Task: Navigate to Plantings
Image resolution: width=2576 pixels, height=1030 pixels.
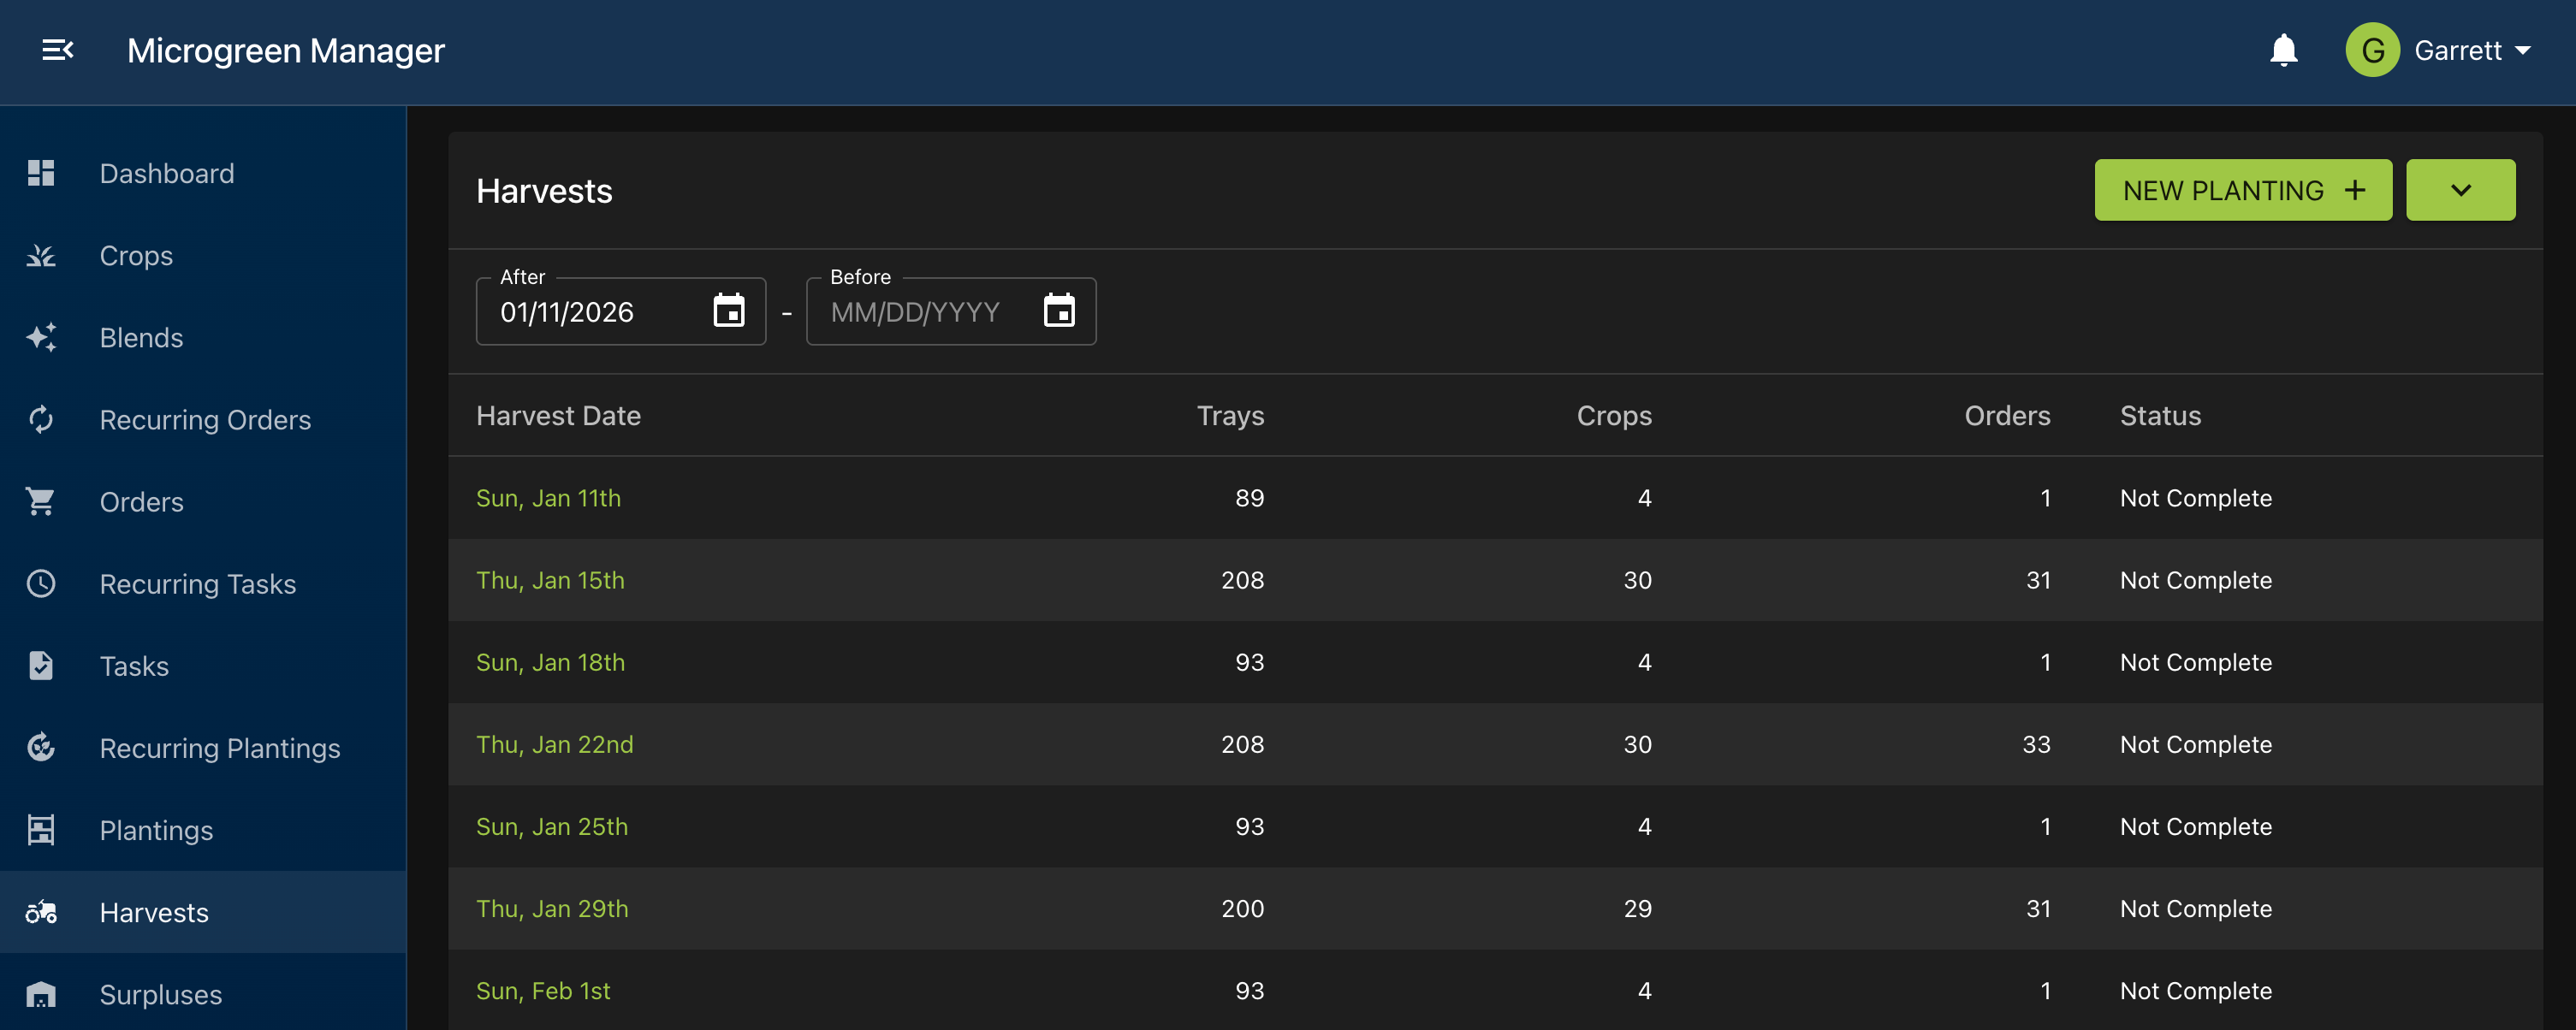Action: [x=203, y=830]
